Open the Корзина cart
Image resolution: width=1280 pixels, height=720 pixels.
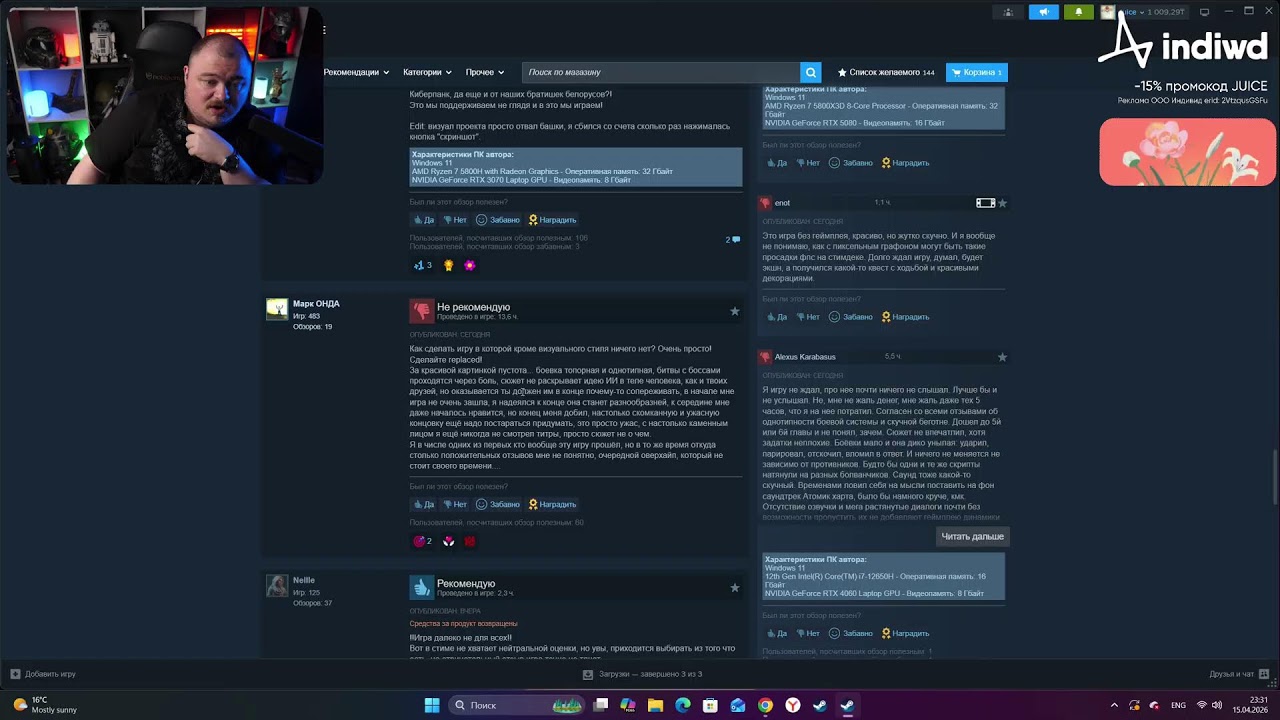coord(977,72)
